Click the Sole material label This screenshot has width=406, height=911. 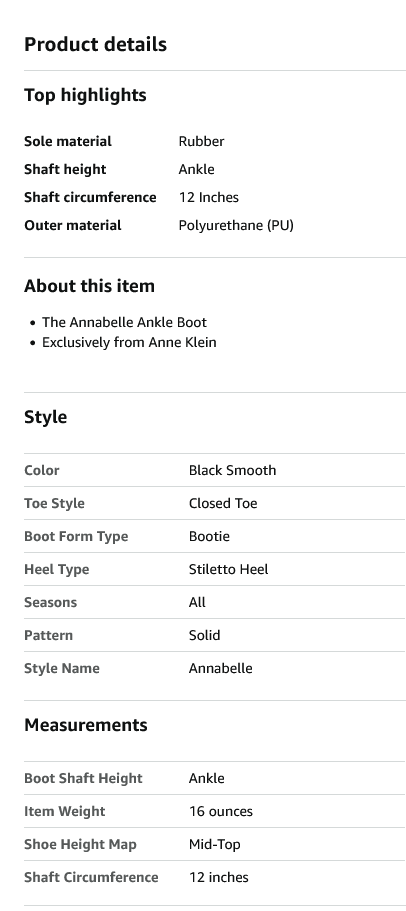point(68,141)
